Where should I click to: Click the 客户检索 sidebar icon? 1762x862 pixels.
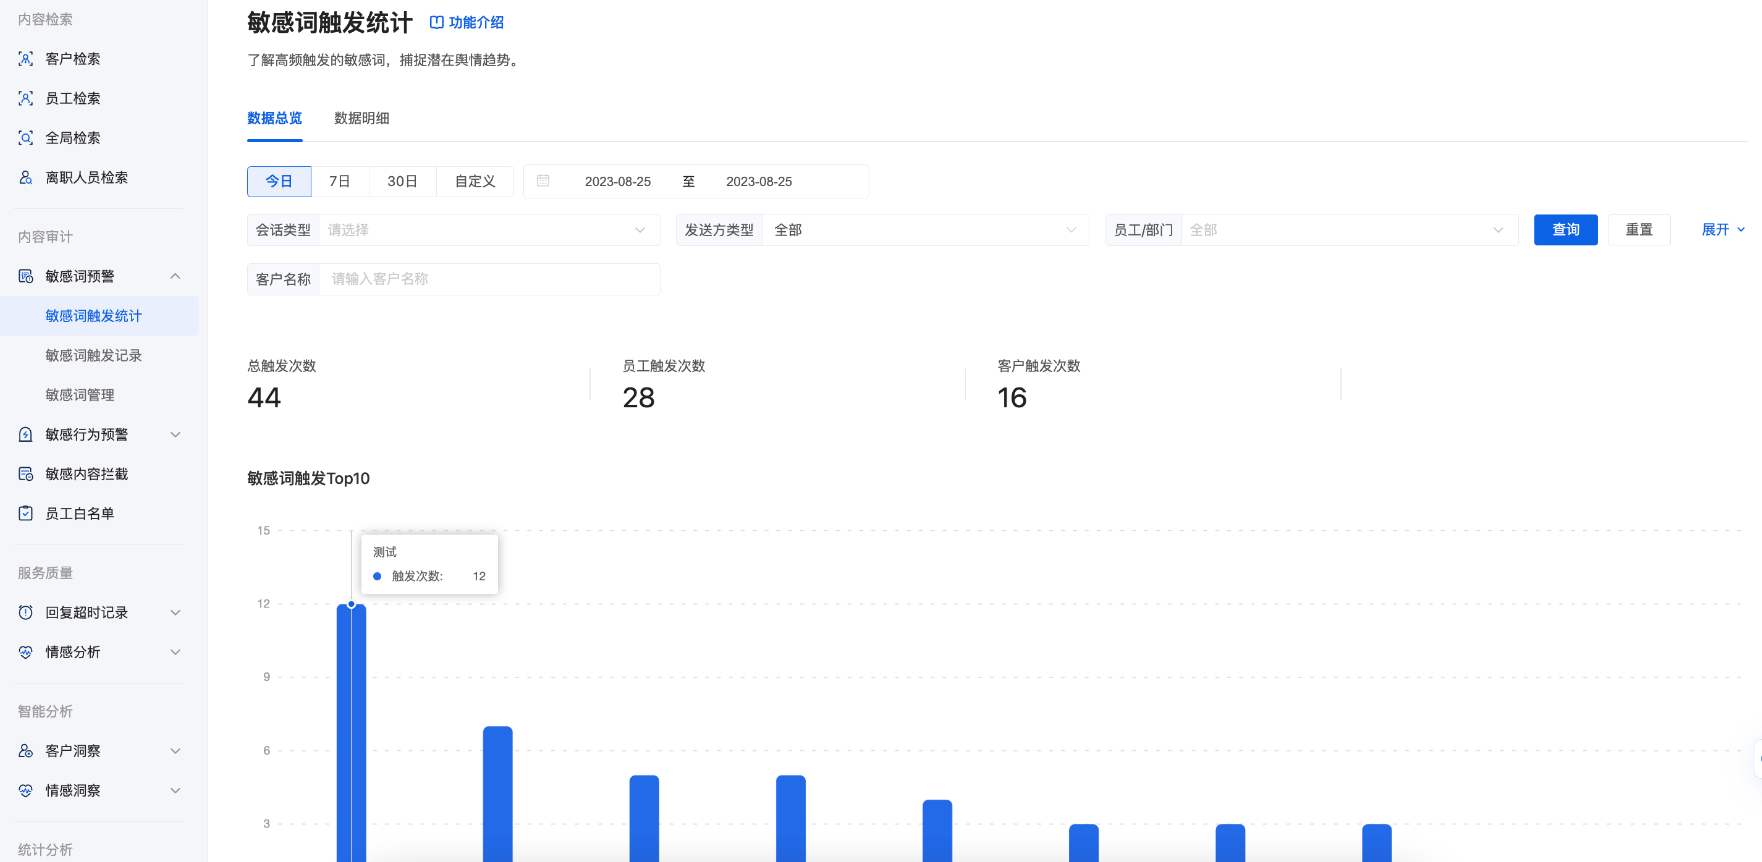[x=26, y=59]
